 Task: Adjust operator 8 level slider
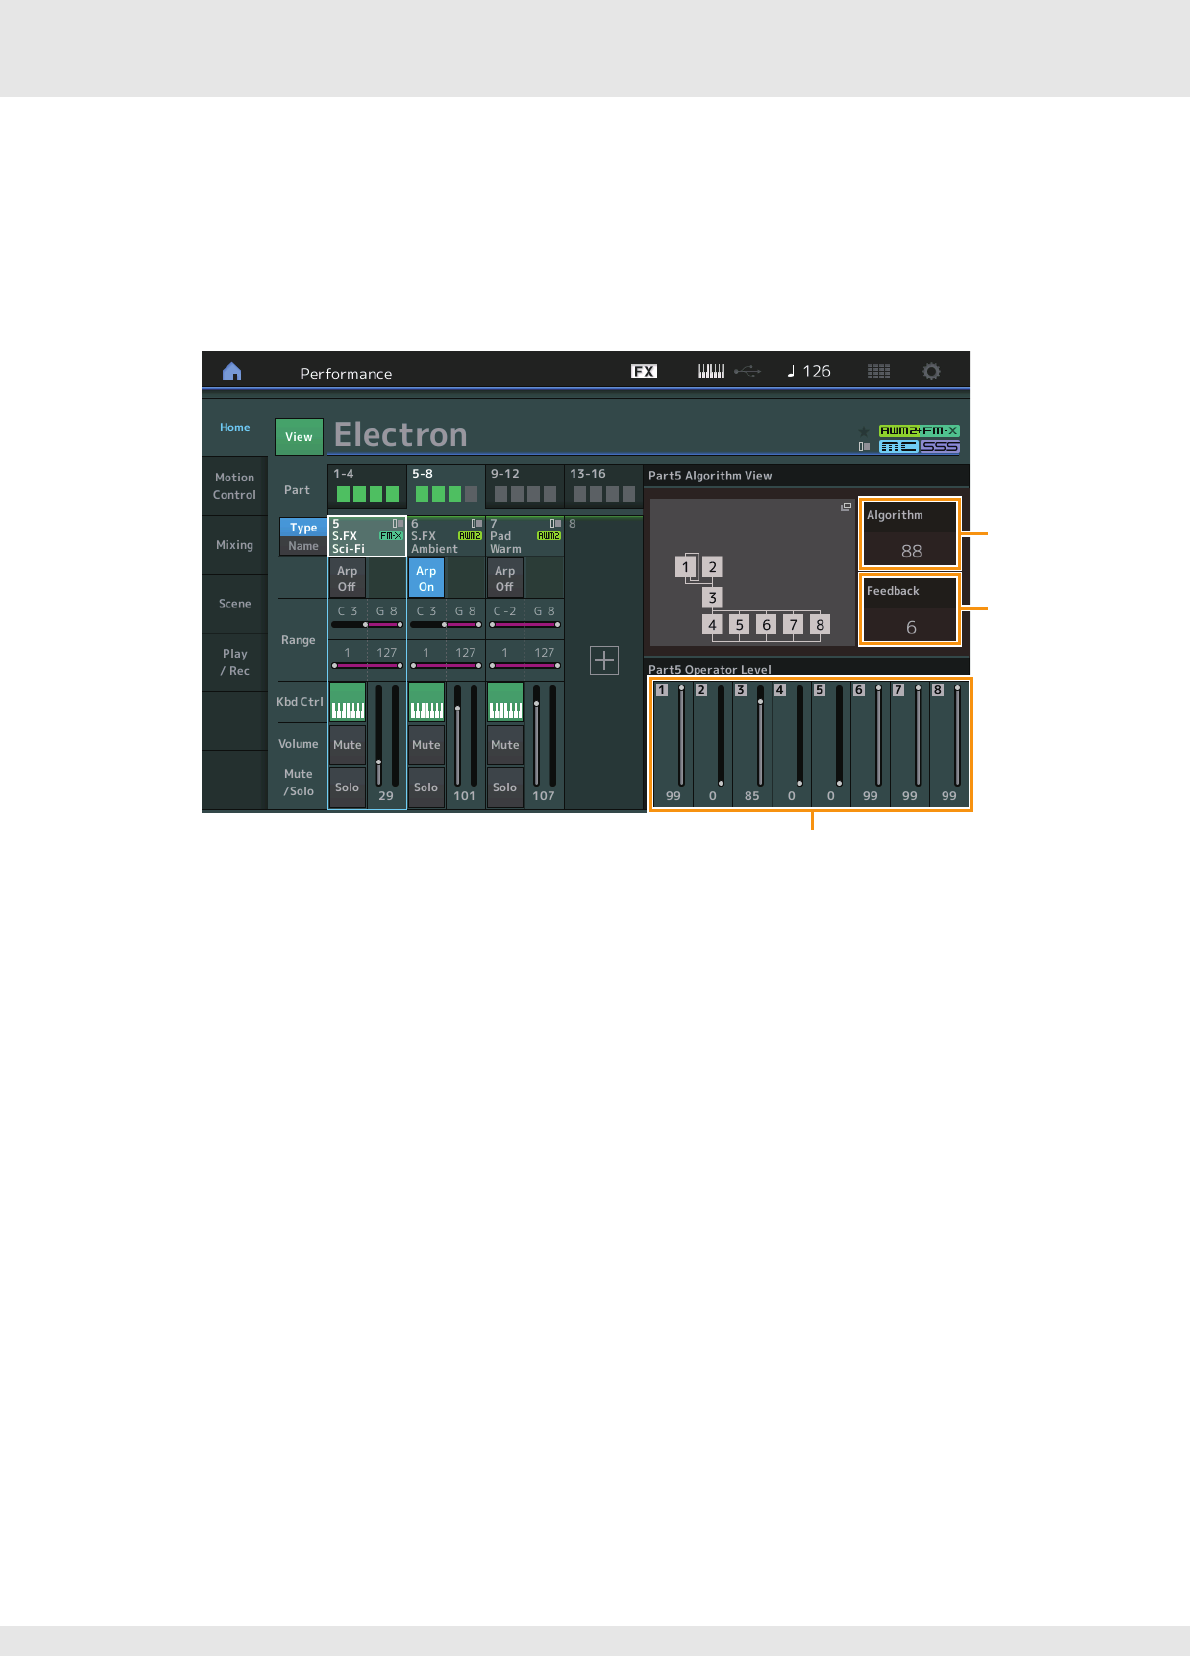957,736
